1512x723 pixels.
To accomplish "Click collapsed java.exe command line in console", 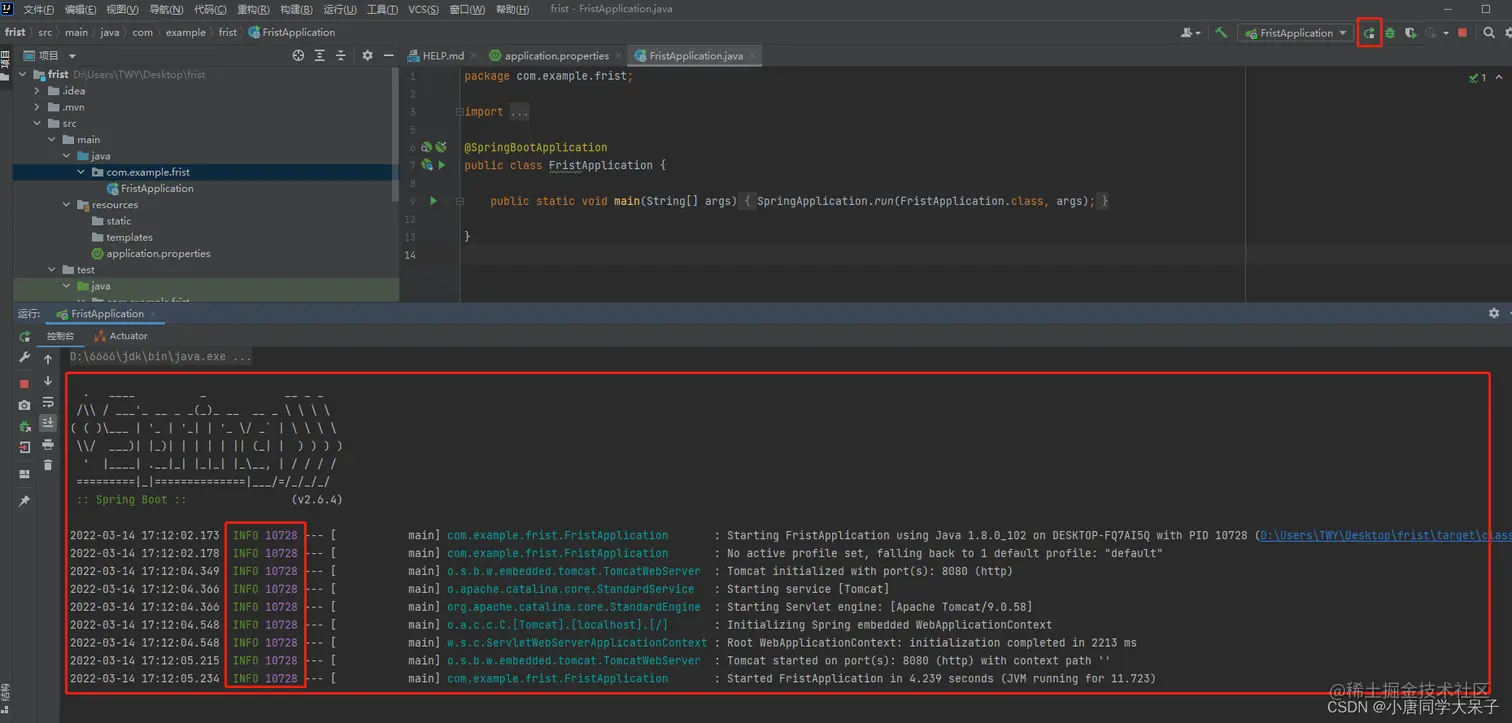I will coord(161,357).
